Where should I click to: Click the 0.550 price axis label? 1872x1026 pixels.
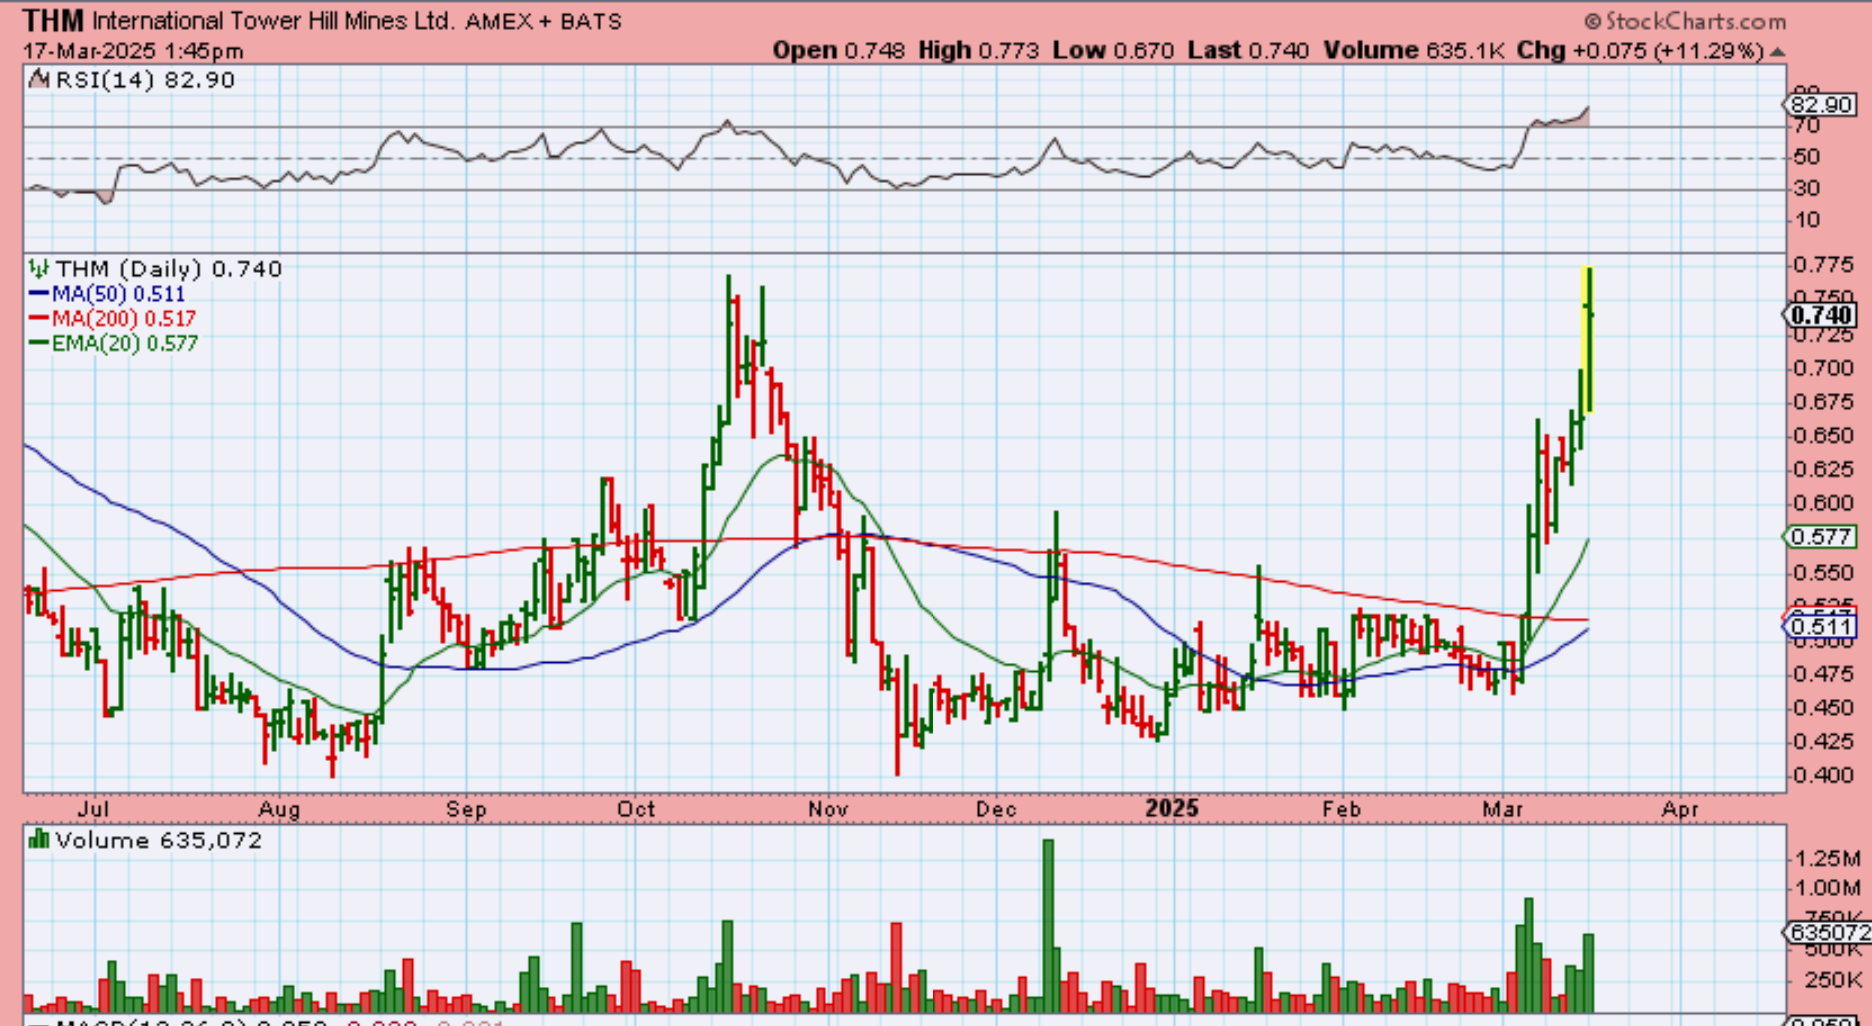point(1824,573)
